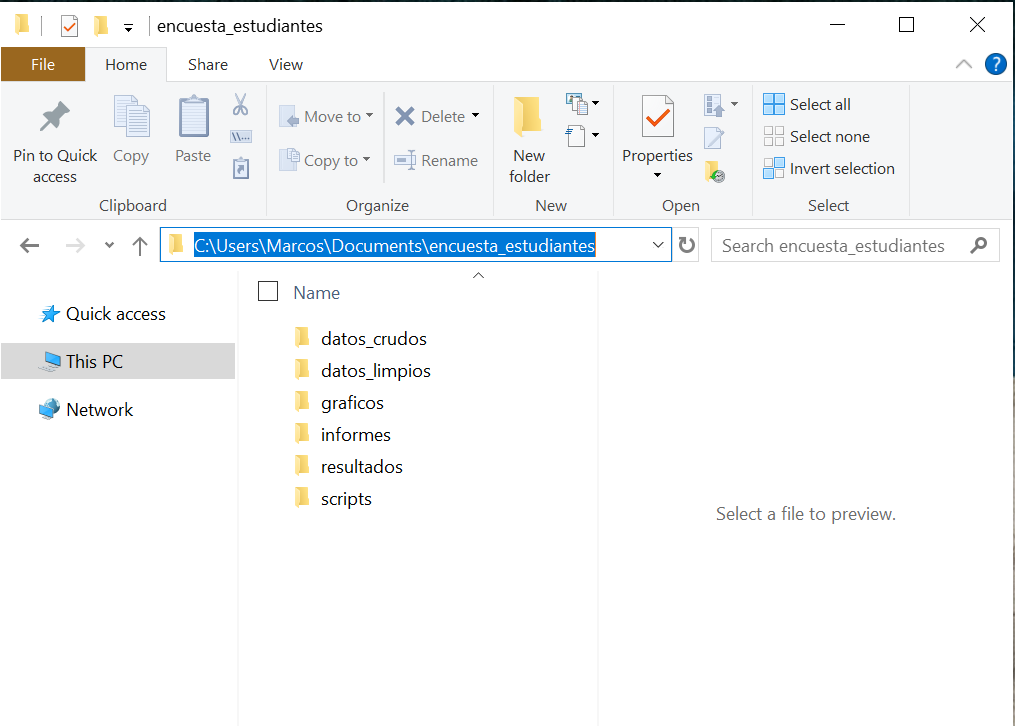Expand the Open button dropdown arrow
This screenshot has width=1015, height=726.
tap(734, 104)
